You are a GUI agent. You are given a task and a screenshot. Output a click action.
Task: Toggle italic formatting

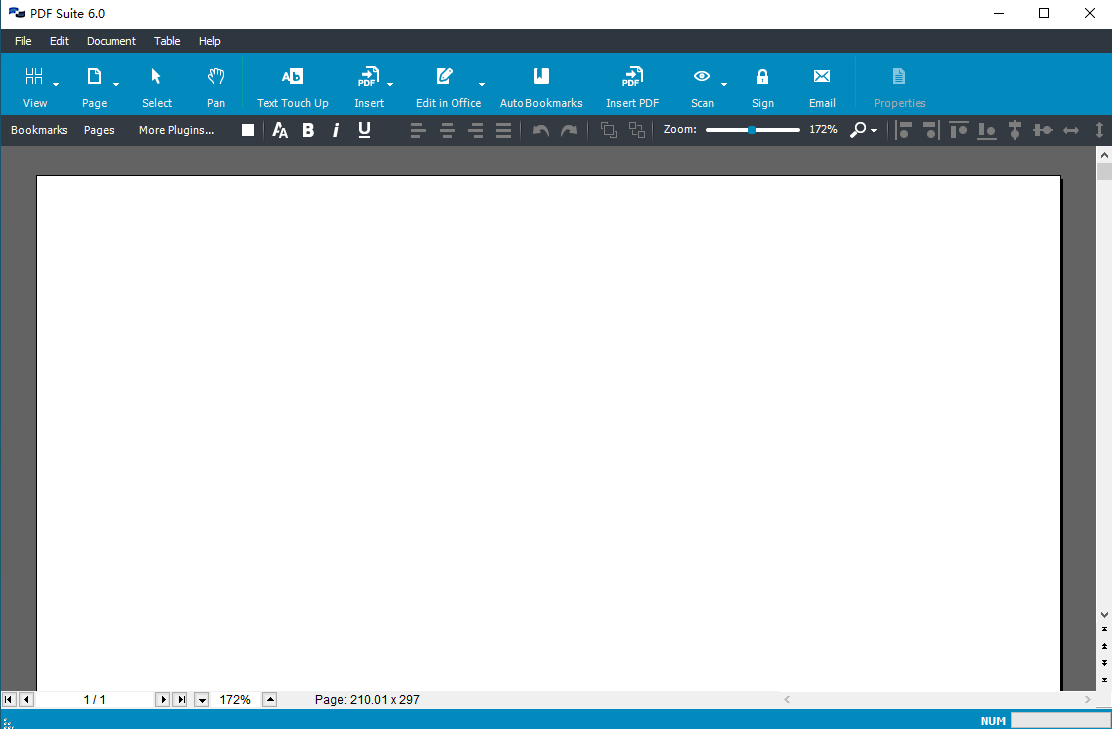pos(336,130)
